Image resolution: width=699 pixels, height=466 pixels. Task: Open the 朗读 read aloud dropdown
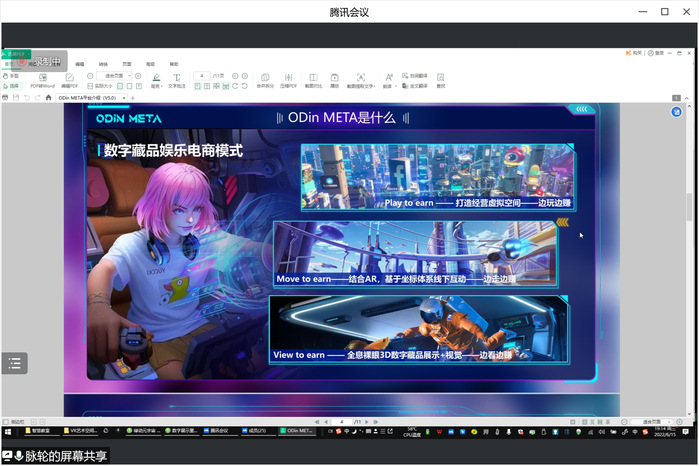[x=389, y=81]
